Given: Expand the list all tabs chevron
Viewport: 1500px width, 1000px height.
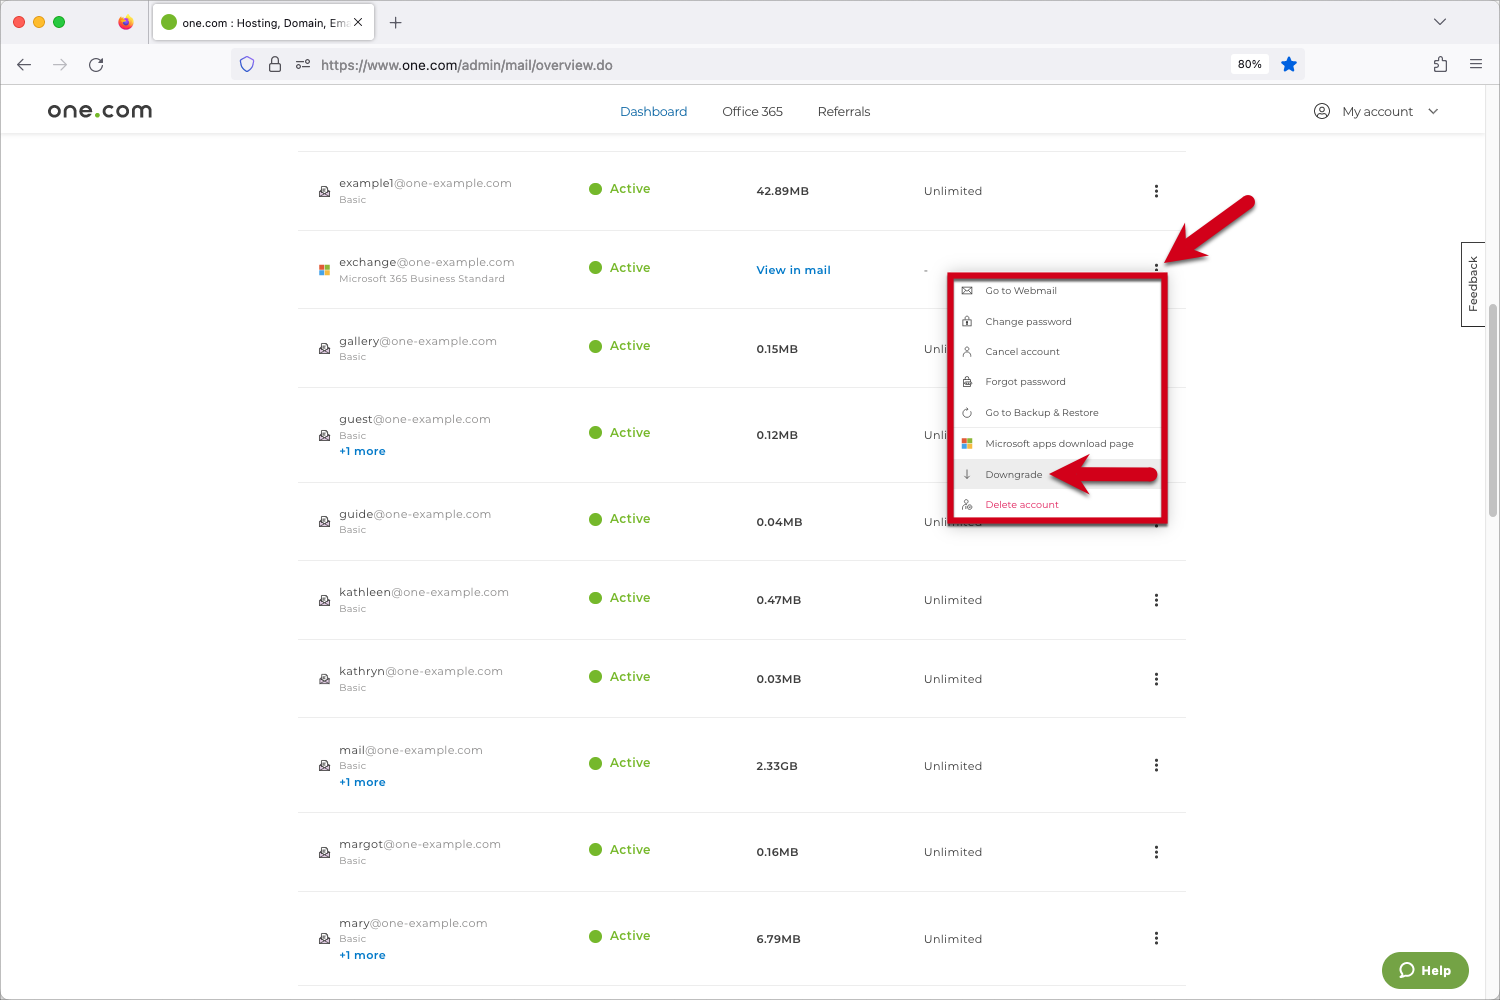Looking at the screenshot, I should click(1439, 22).
